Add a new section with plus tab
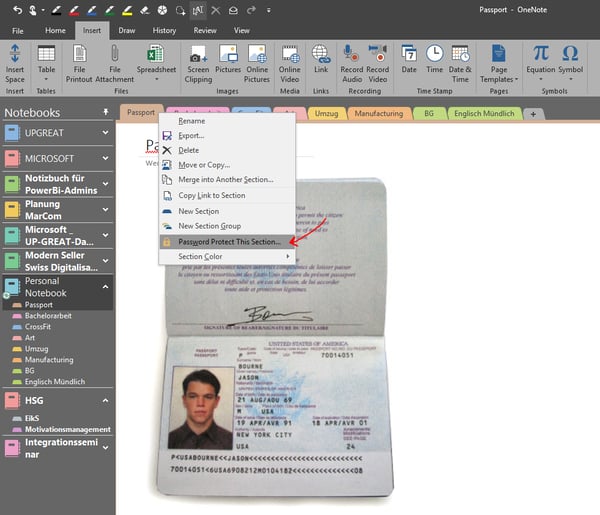 [x=533, y=114]
